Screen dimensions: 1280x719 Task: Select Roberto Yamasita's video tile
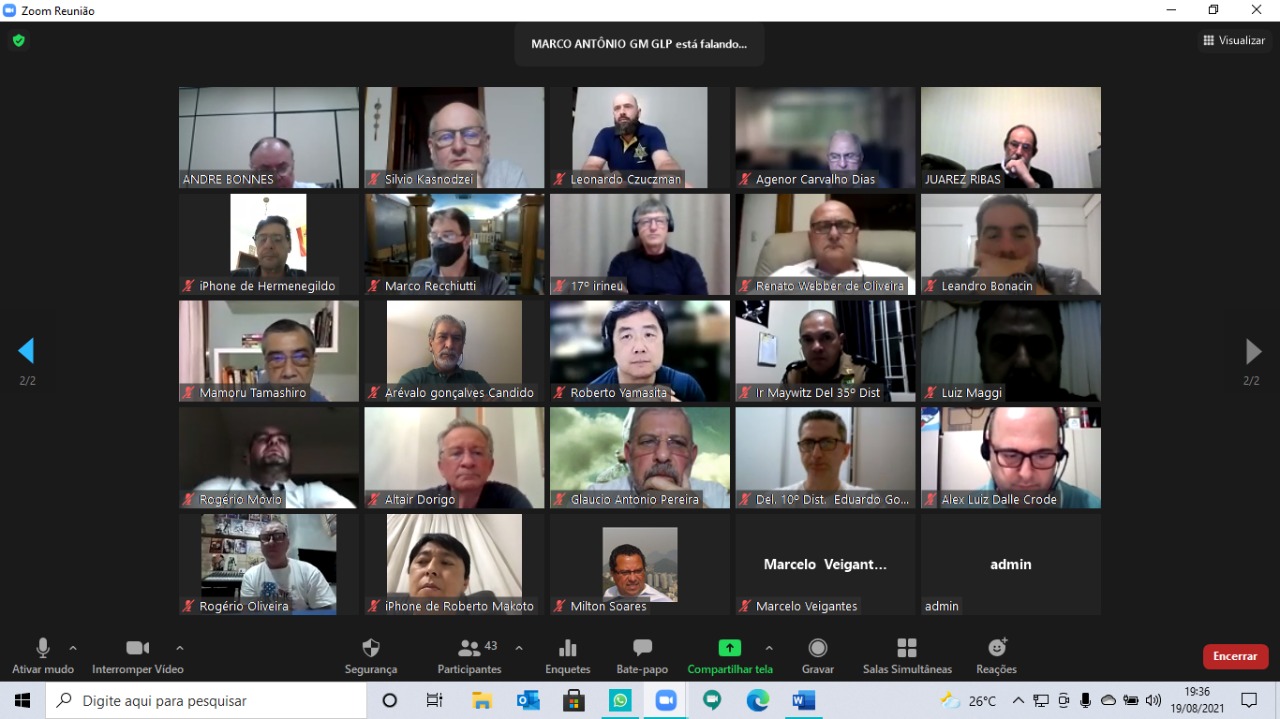[x=639, y=351]
